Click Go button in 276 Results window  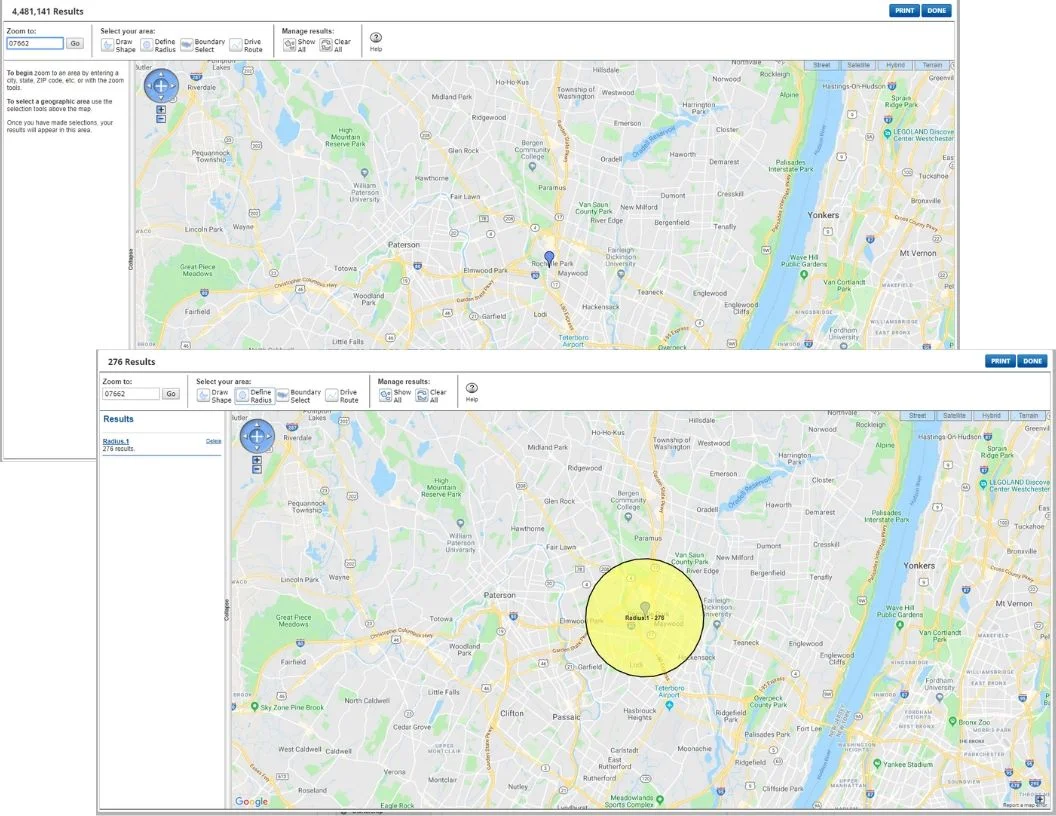point(171,394)
